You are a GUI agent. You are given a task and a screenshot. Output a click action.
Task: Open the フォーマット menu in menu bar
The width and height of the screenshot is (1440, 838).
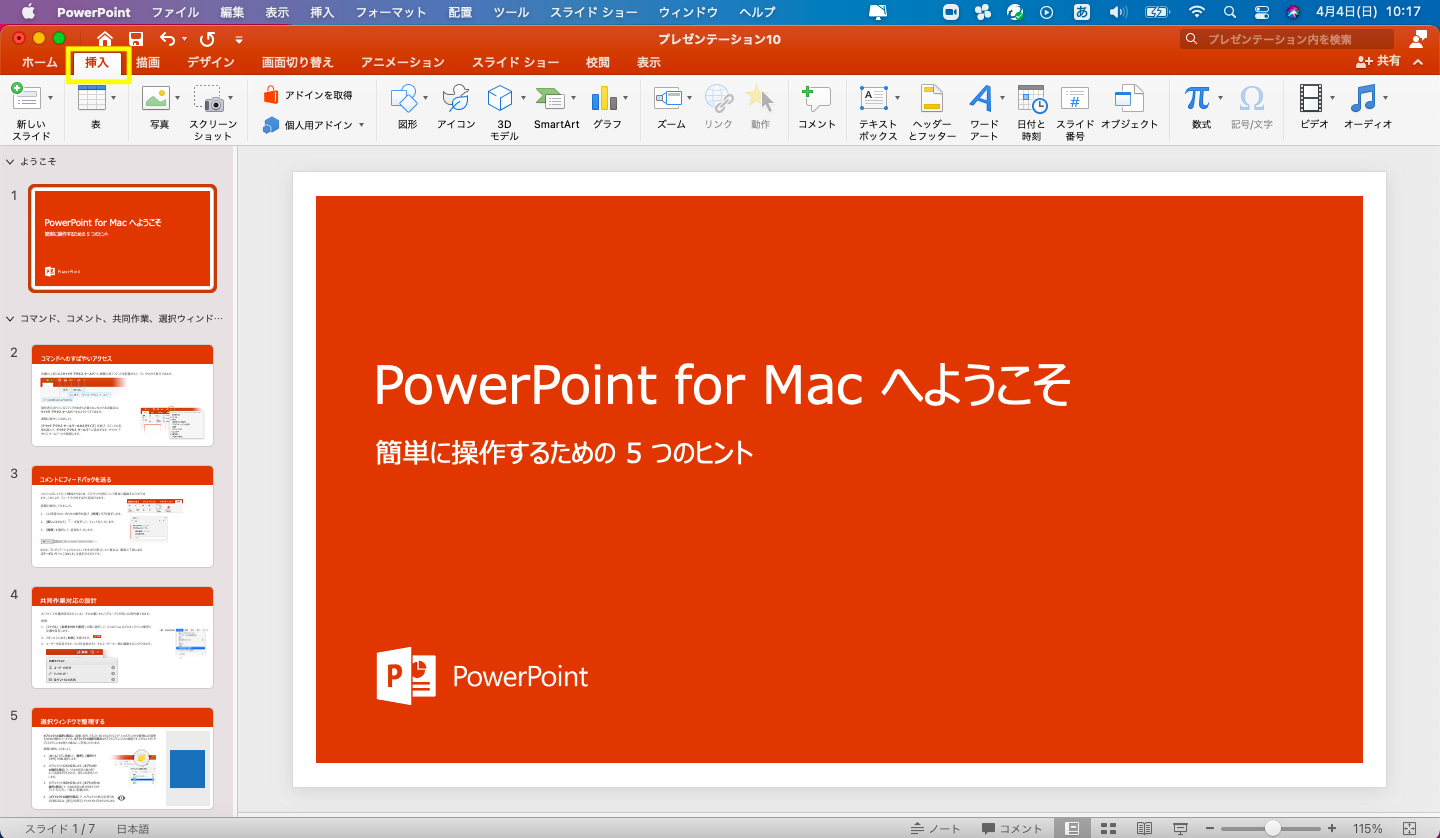392,12
